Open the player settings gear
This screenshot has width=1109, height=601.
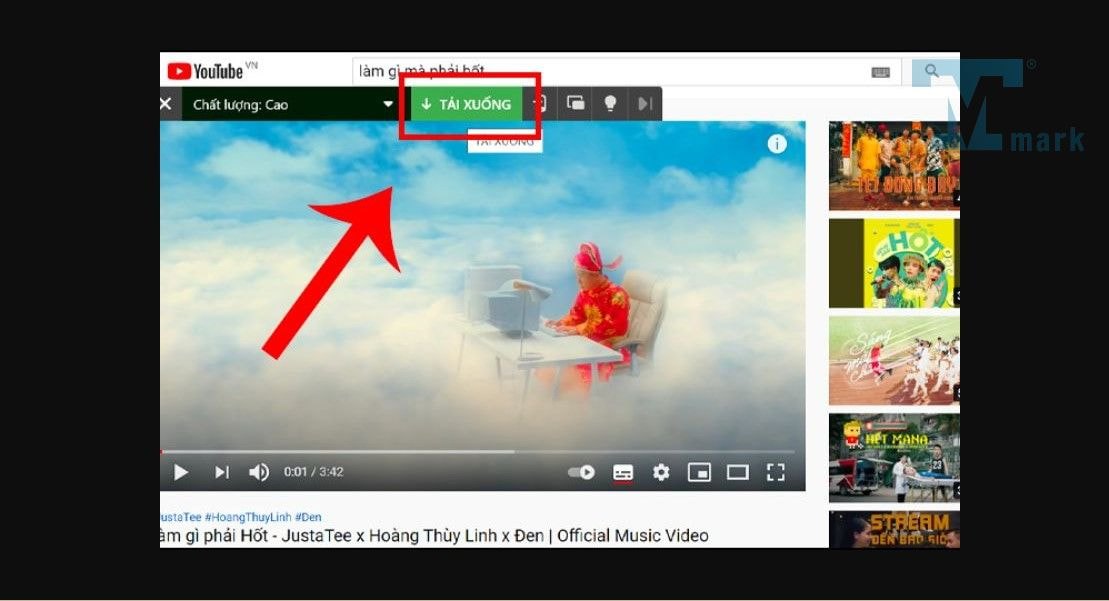point(661,472)
